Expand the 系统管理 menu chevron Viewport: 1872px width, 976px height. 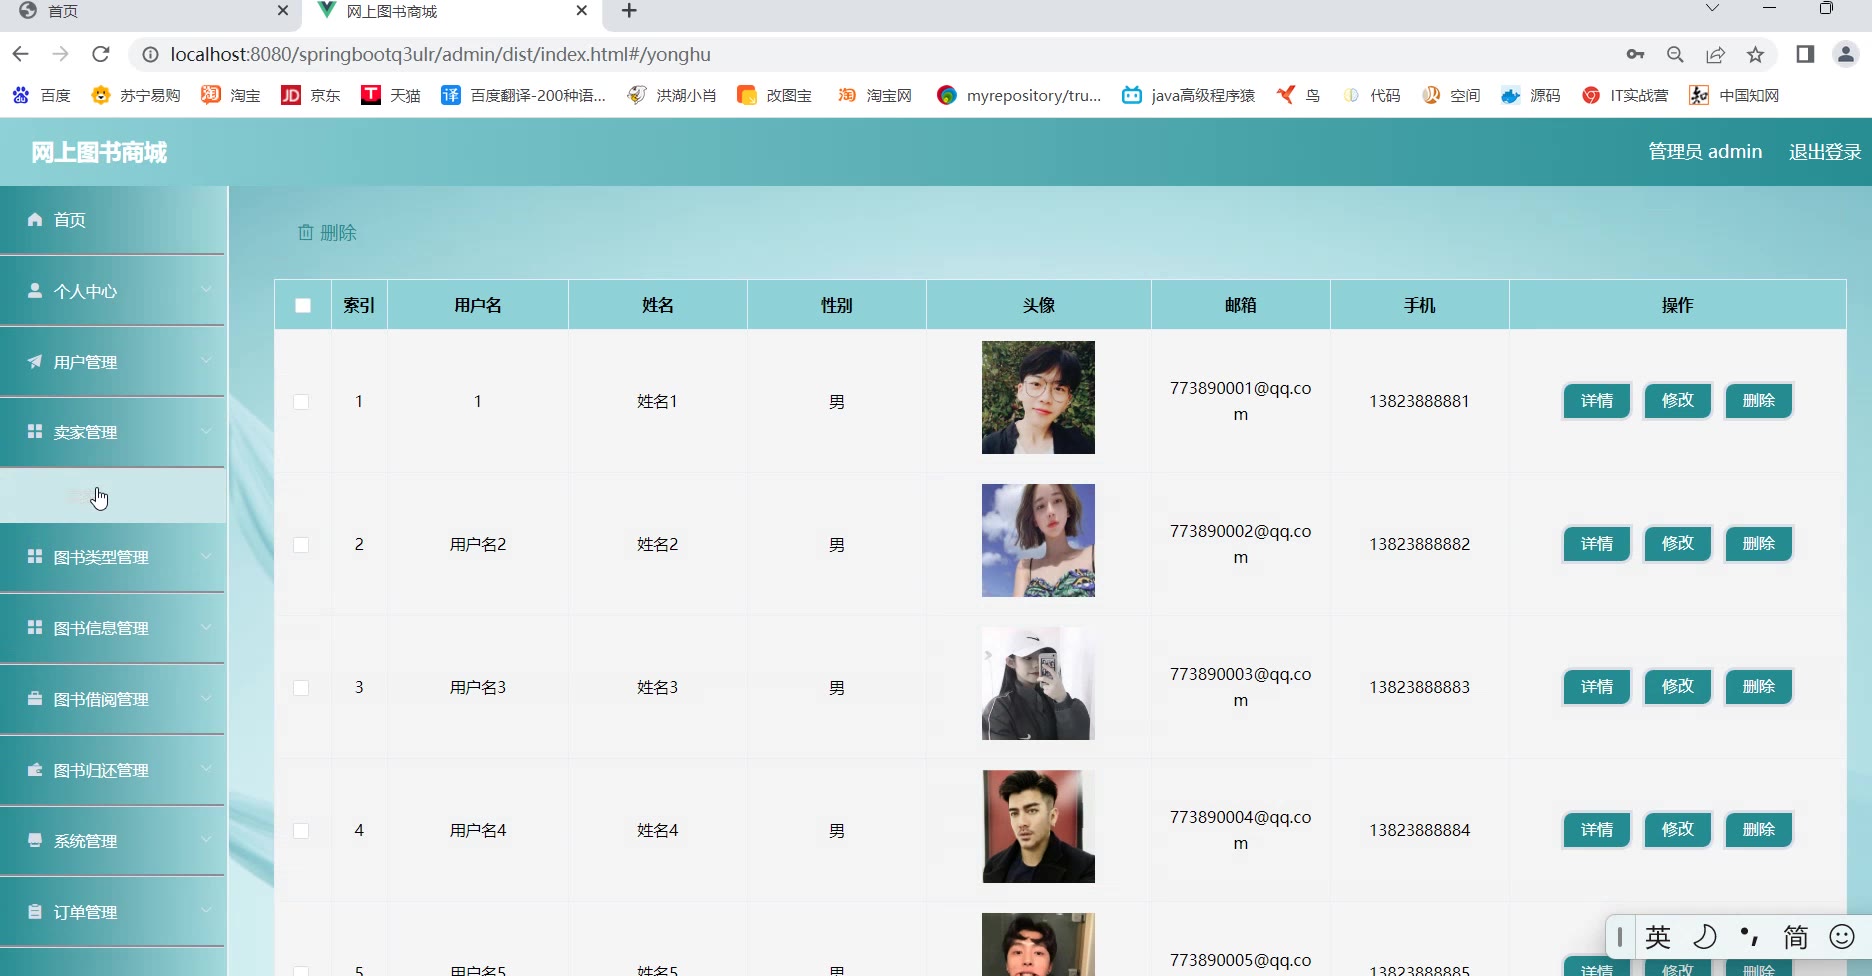[206, 840]
